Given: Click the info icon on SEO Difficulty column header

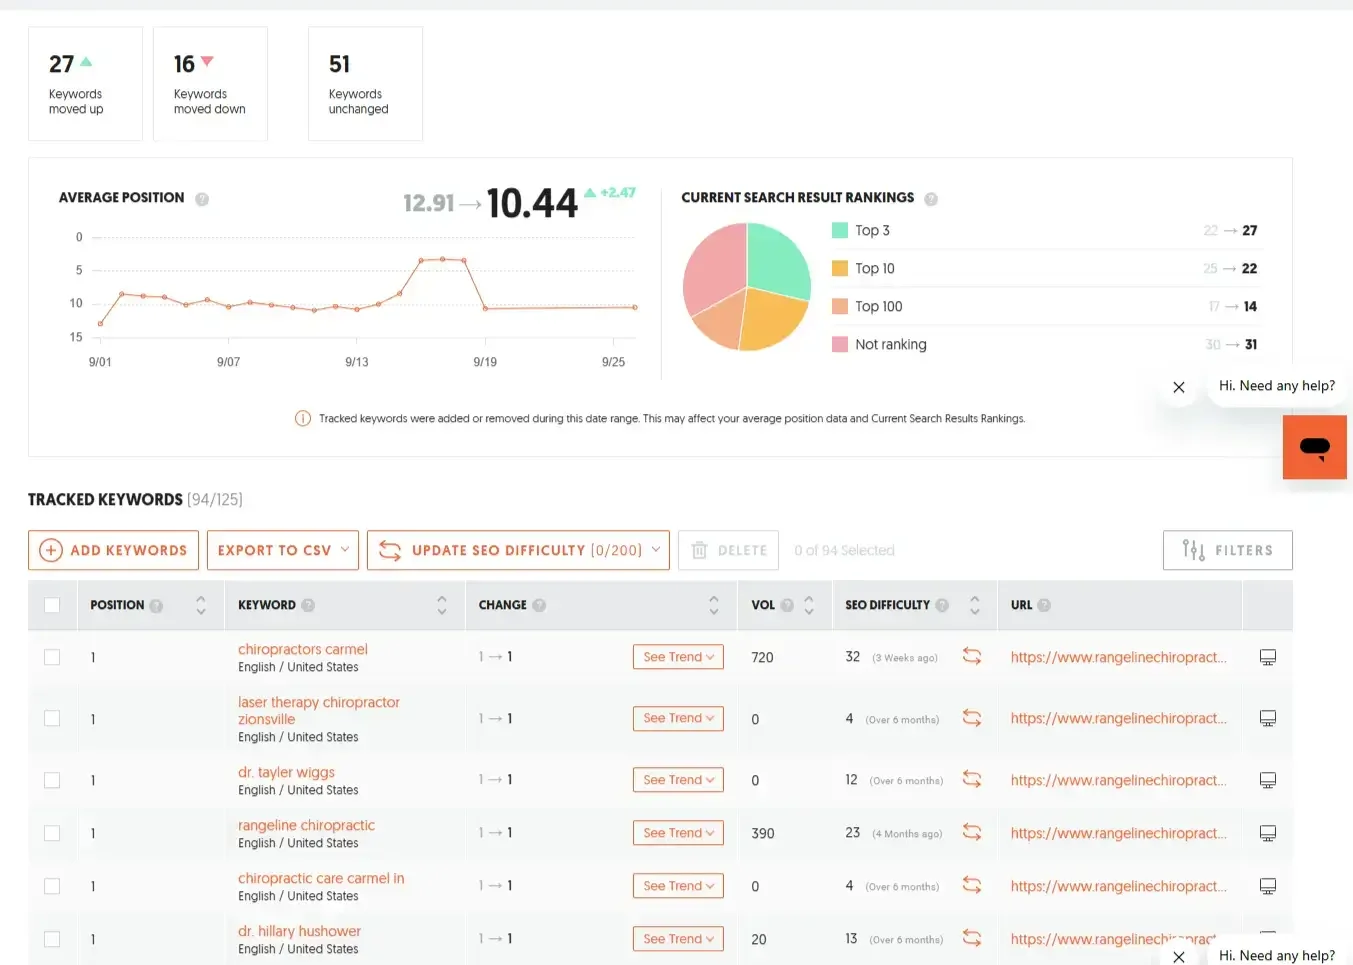Looking at the screenshot, I should (941, 605).
